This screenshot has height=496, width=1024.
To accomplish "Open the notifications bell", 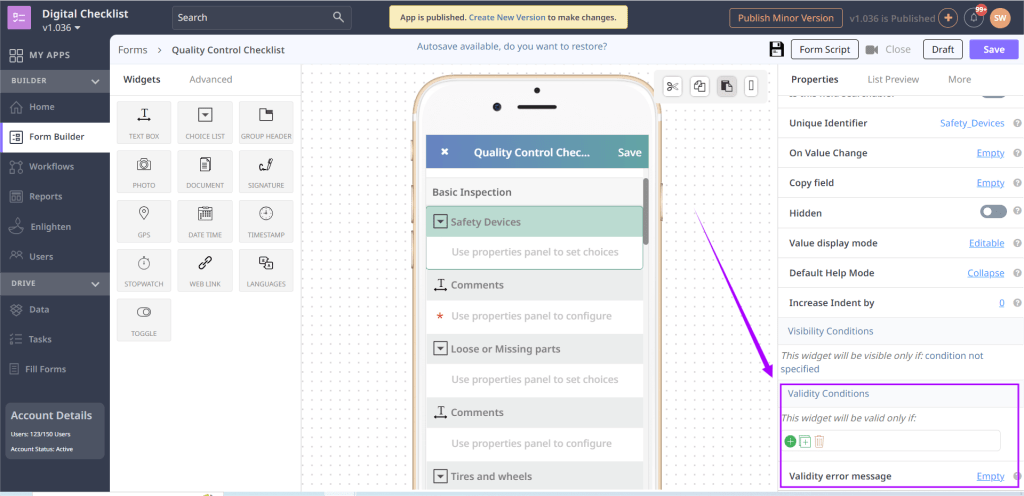I will click(974, 18).
